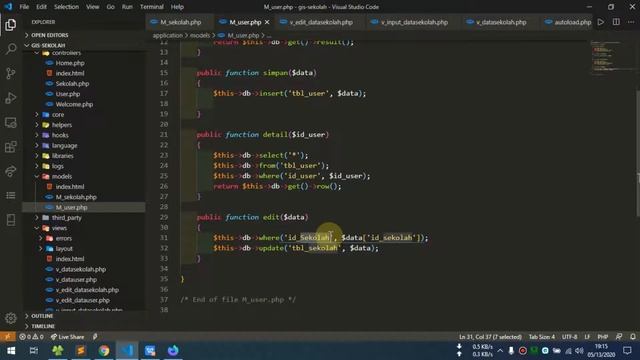Switch to the autoload.php tab

pos(567,22)
